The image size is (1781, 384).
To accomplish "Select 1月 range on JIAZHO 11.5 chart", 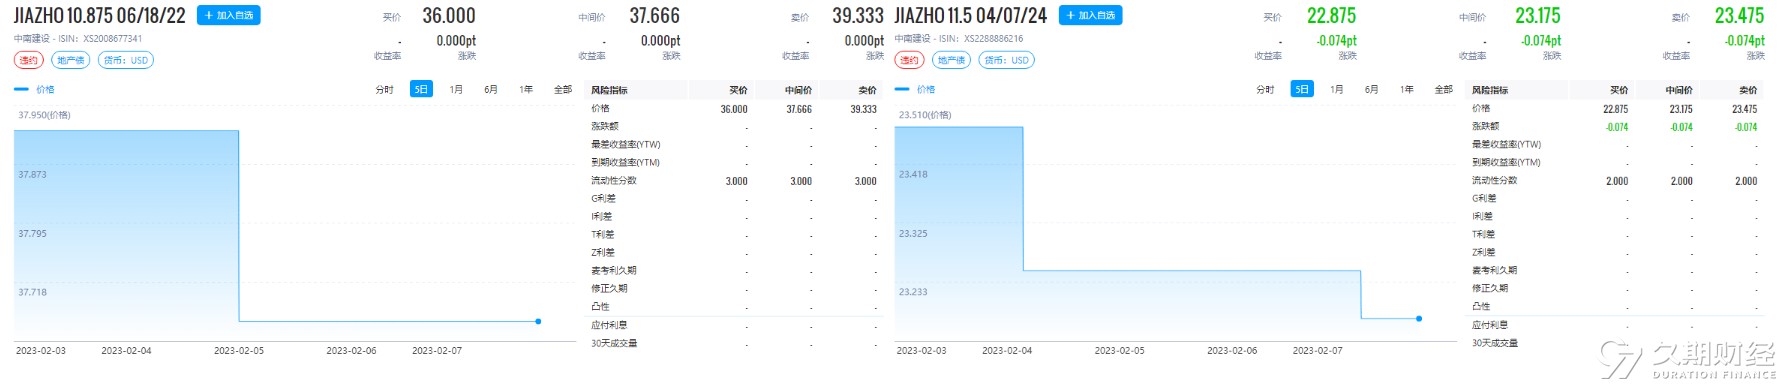I will tap(1337, 89).
